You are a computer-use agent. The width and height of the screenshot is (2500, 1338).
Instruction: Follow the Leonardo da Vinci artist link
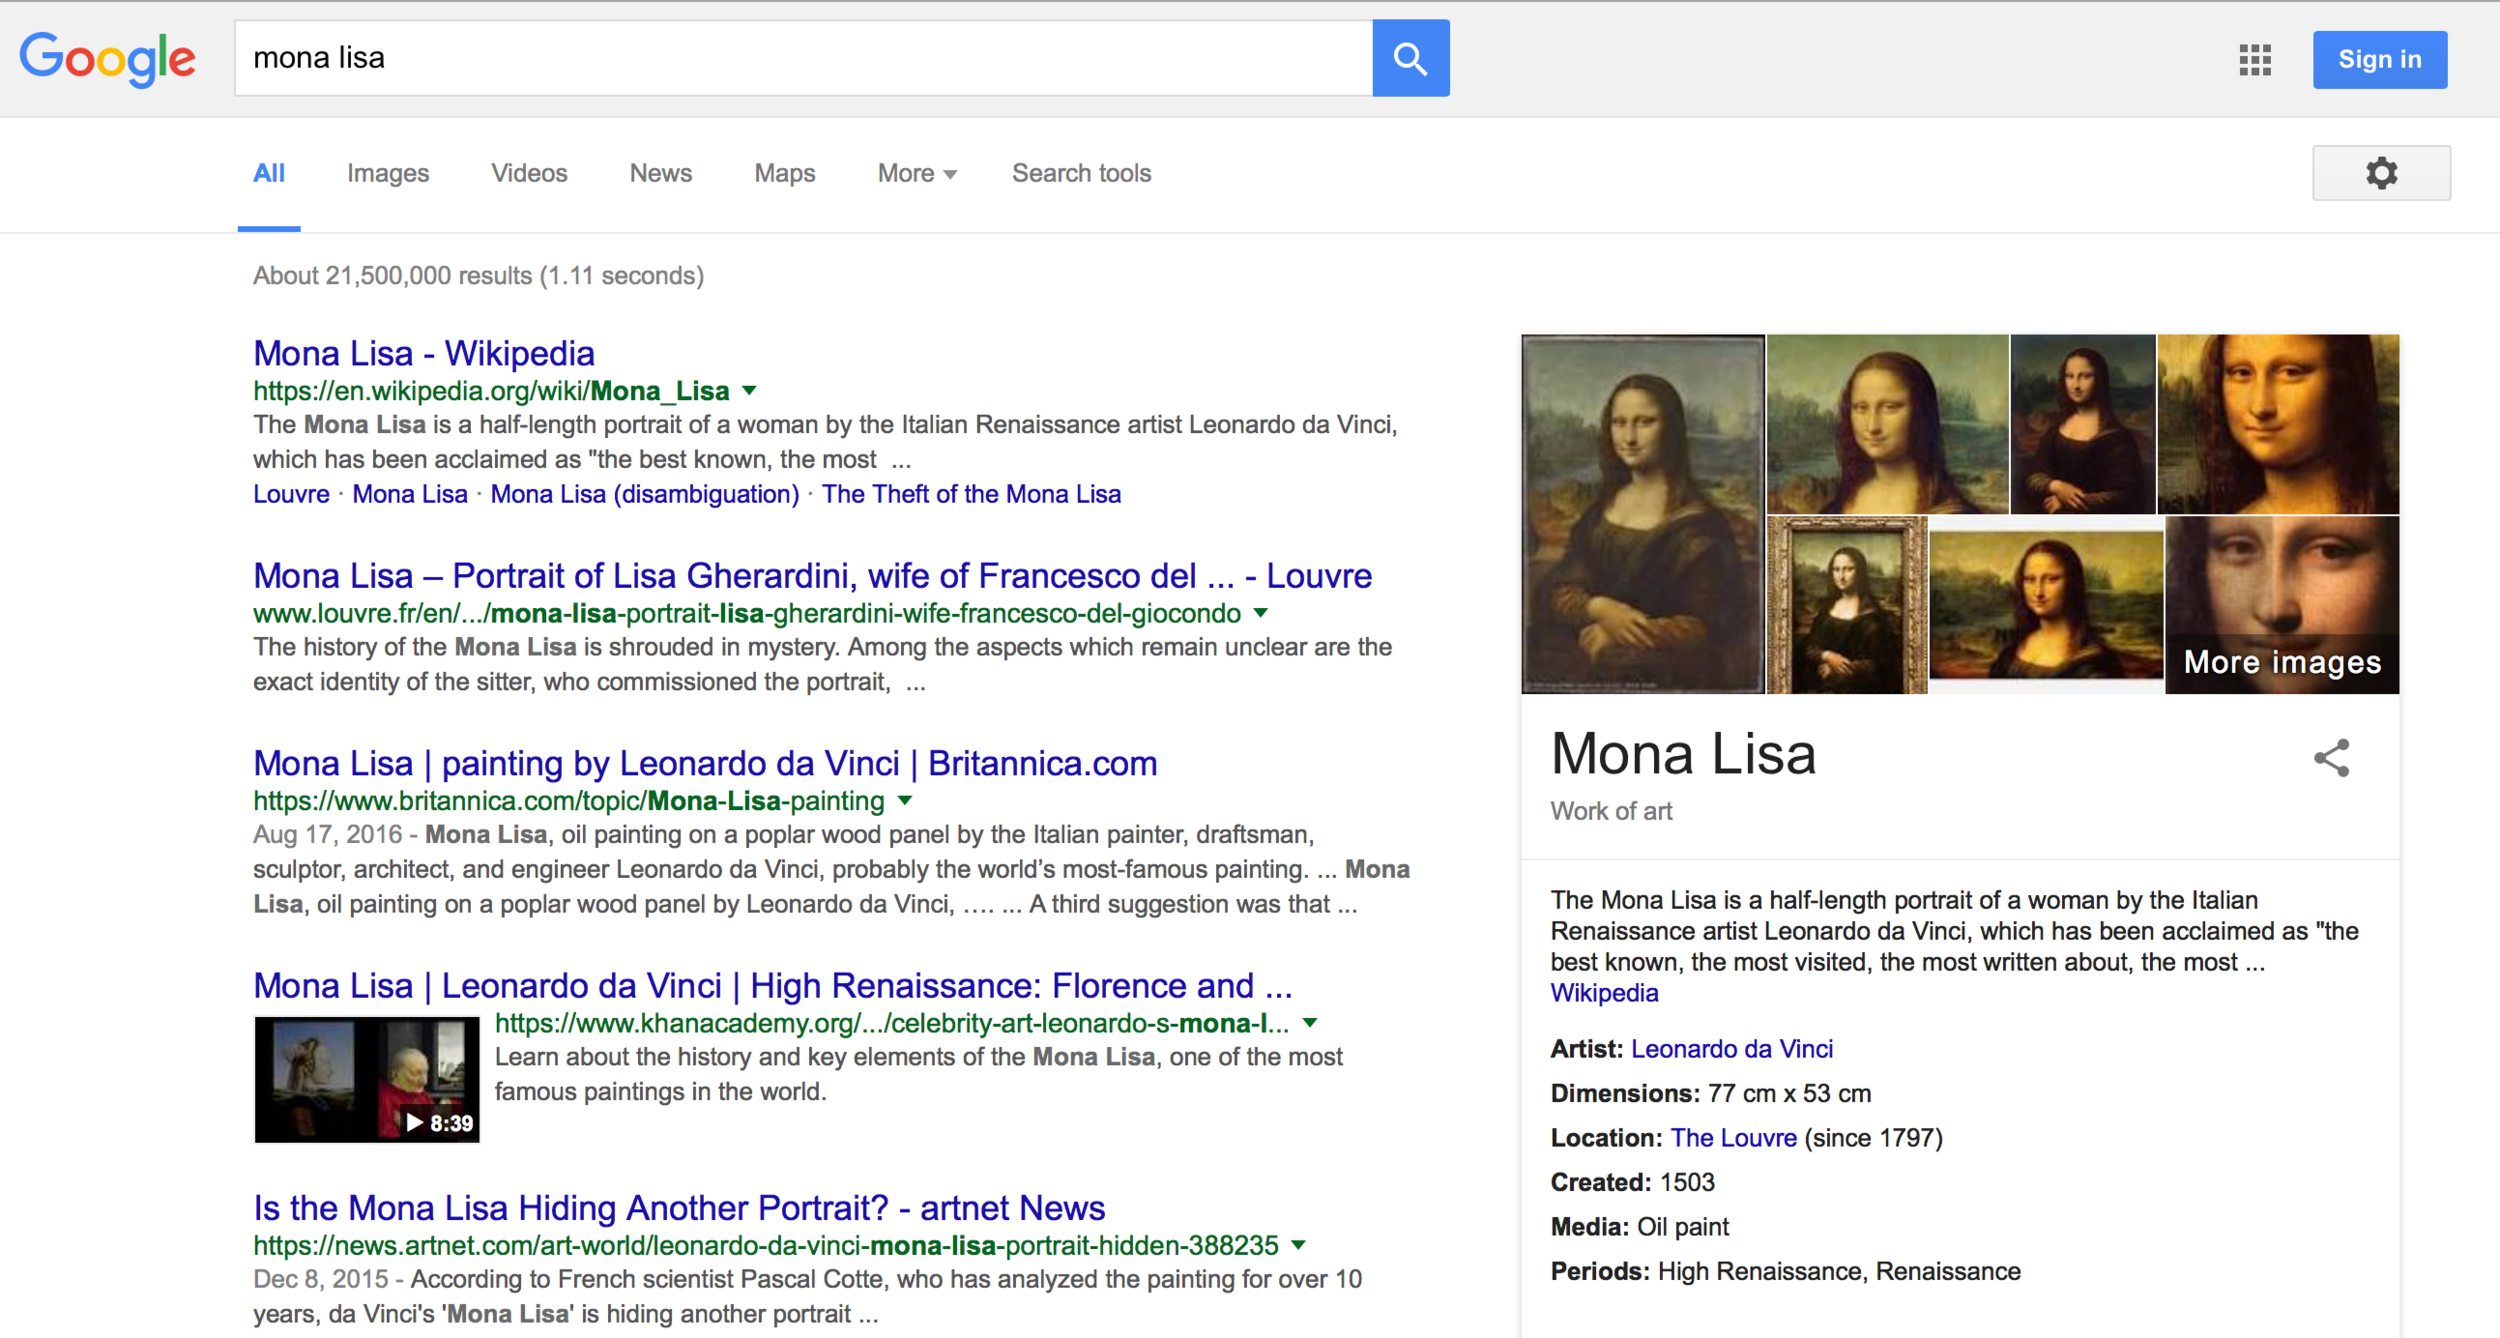click(x=1731, y=1048)
